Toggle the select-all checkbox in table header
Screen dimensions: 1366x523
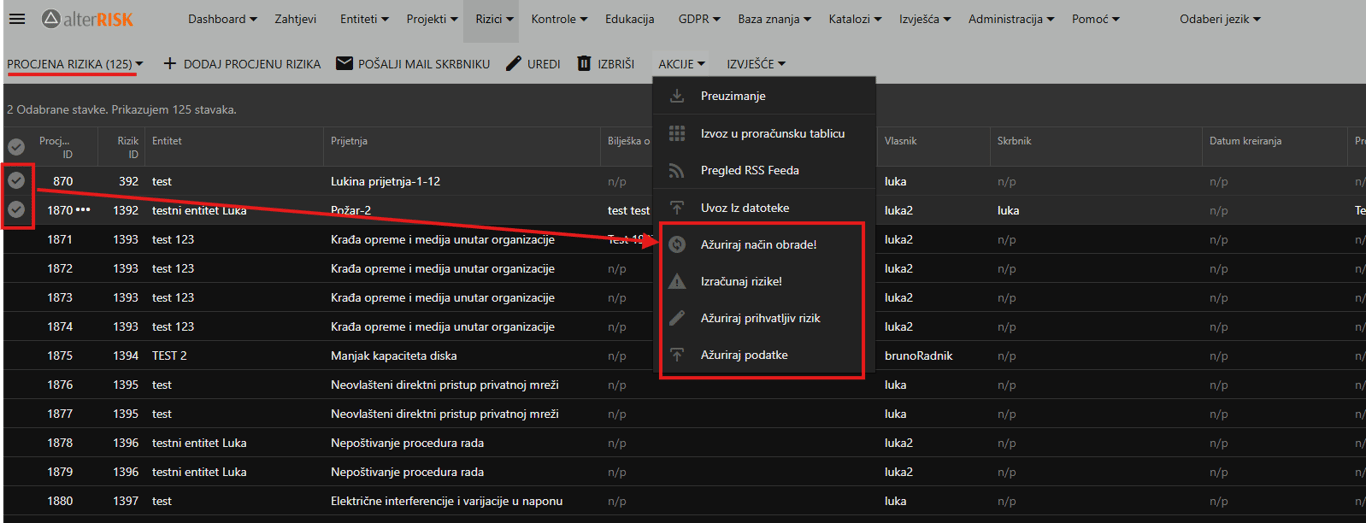16,147
